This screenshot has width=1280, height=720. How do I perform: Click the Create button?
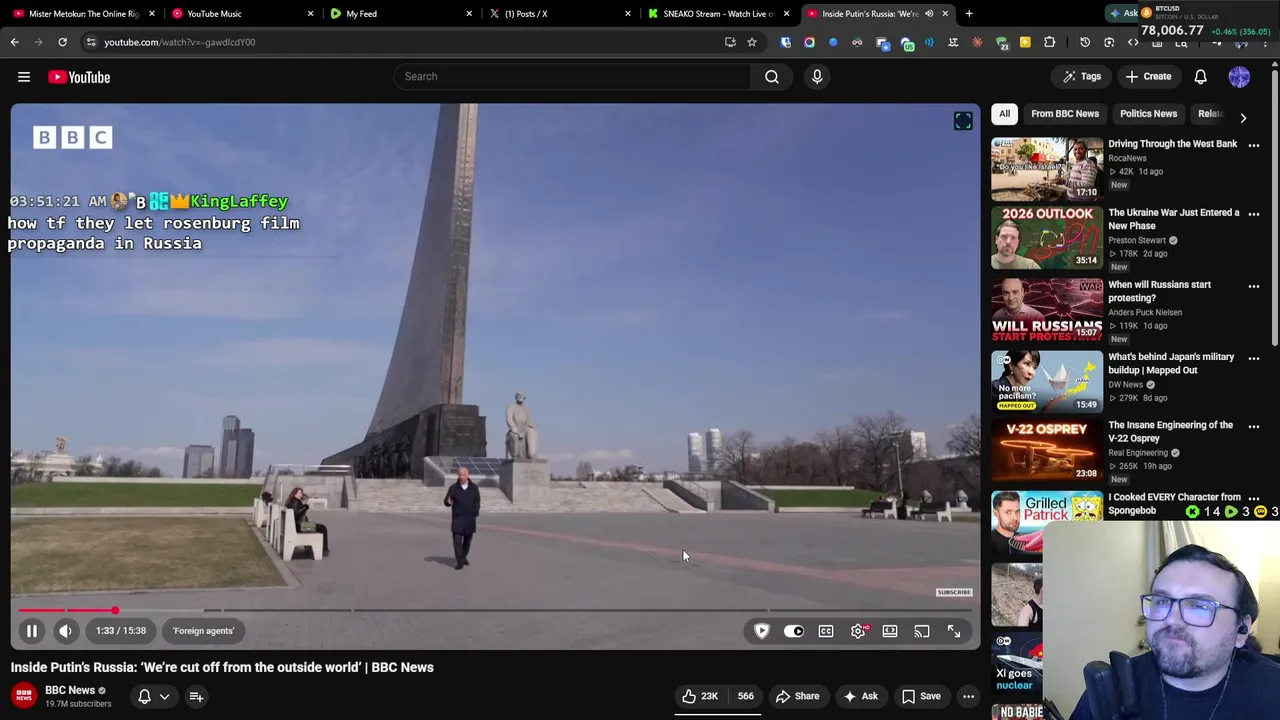(1148, 76)
